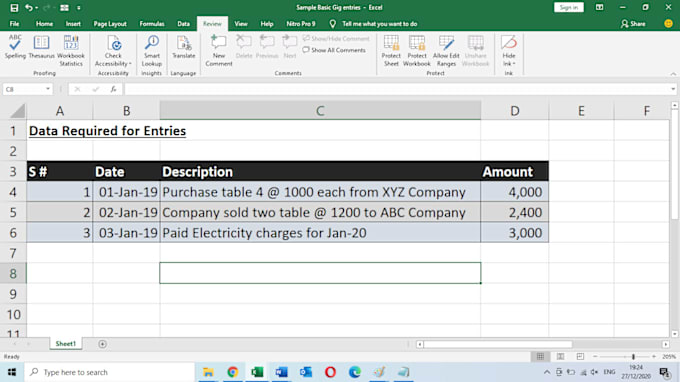The width and height of the screenshot is (680, 382).
Task: Switch to the Home tab
Action: click(x=44, y=24)
